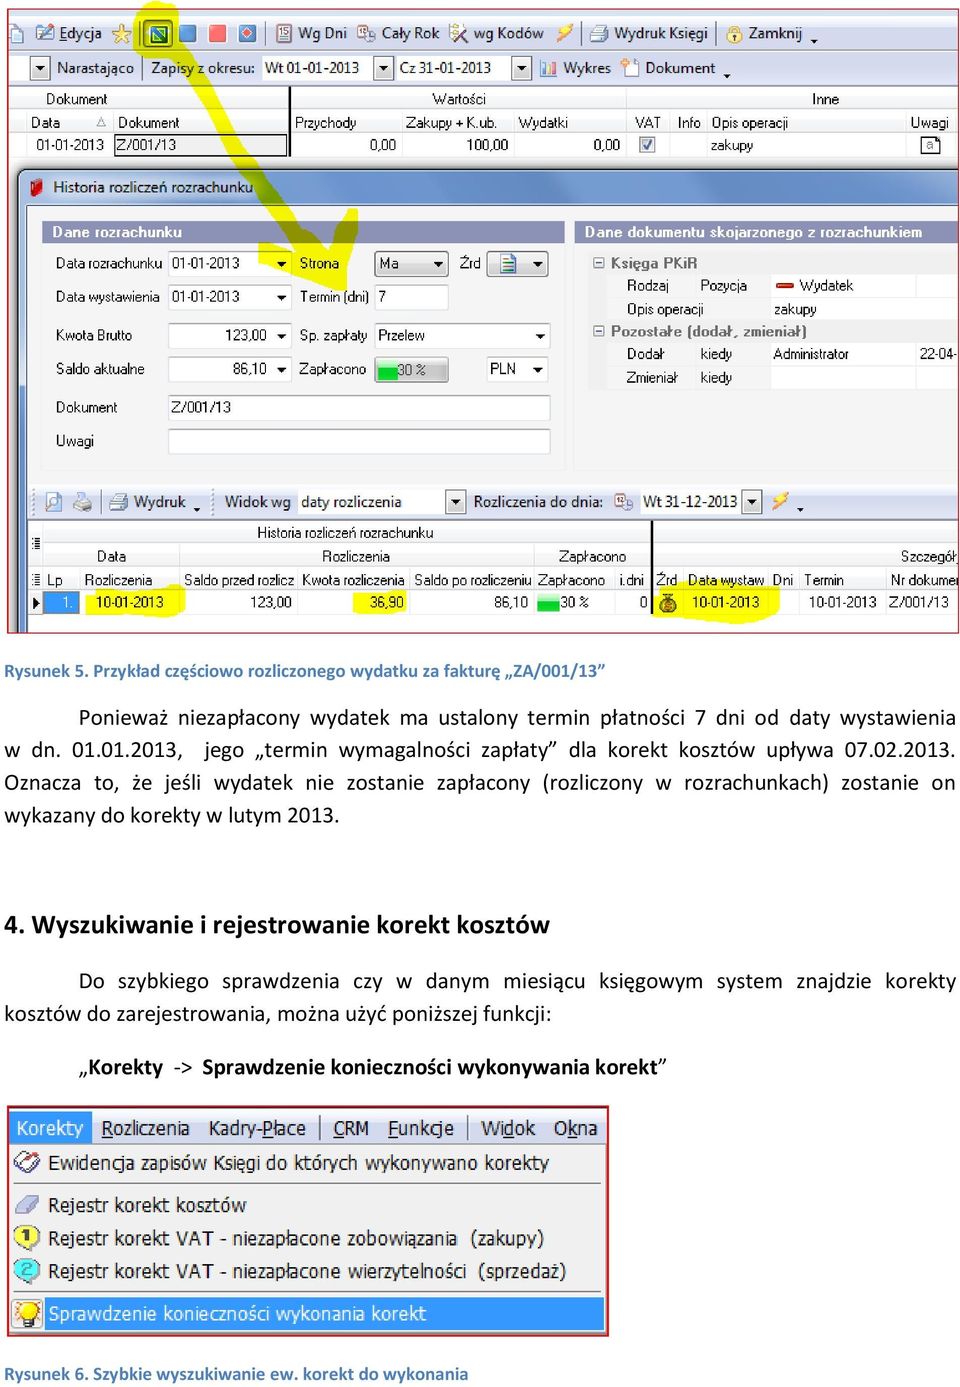Open the CRM menu
This screenshot has width=960, height=1387.
click(x=351, y=1128)
